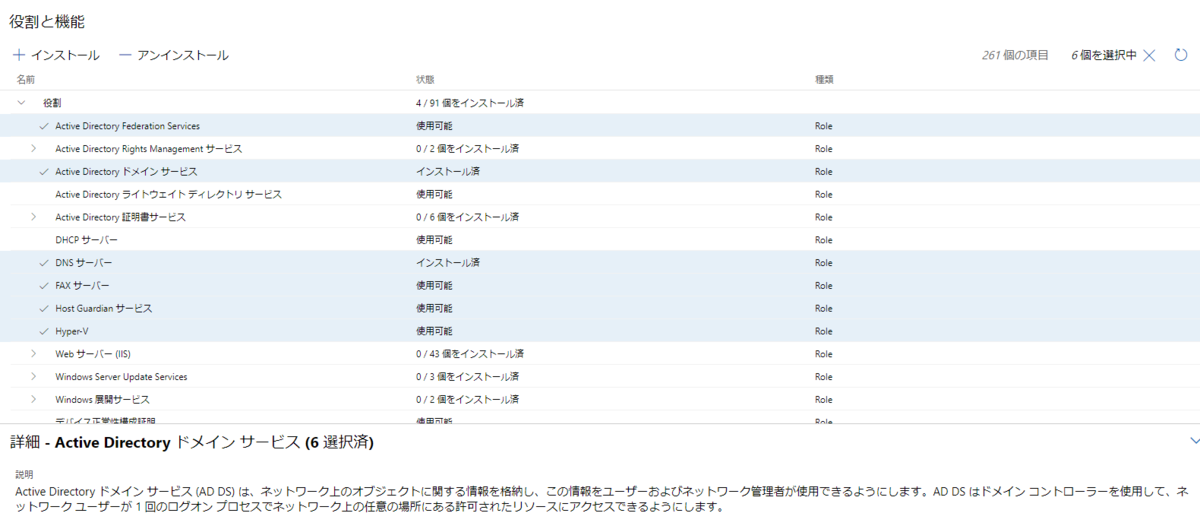
Task: Clear the 6個を選択中 selection with the X icon
Action: 1149,55
